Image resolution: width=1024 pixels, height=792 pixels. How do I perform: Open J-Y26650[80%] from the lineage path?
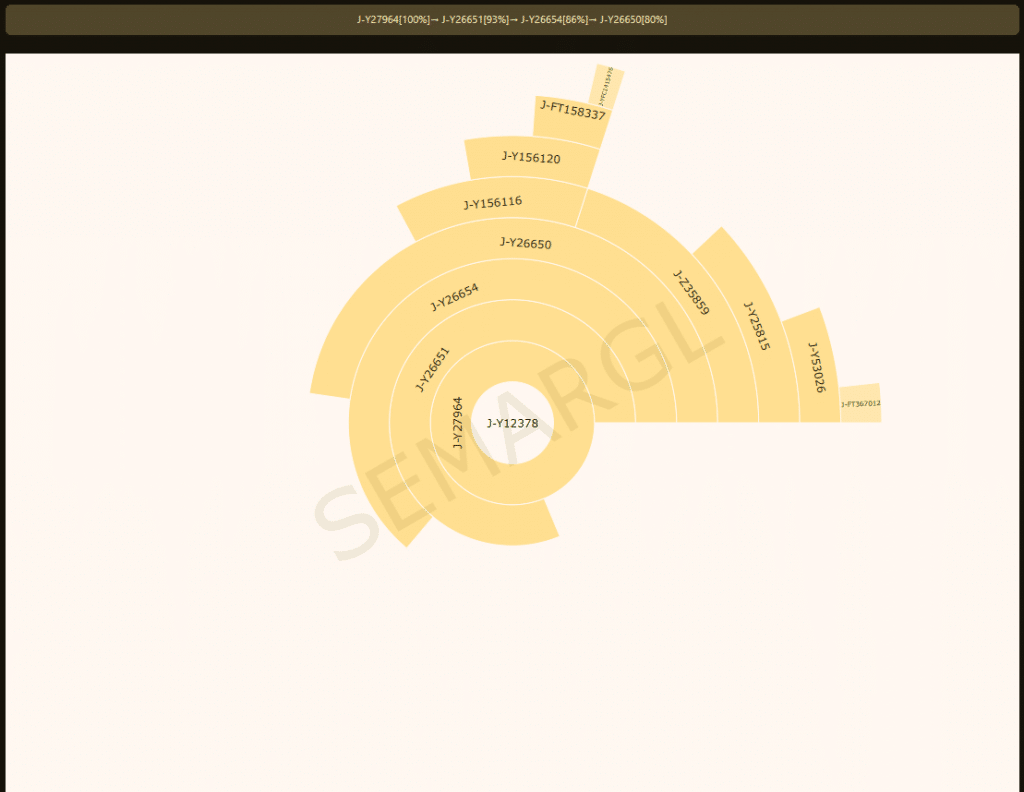(633, 20)
